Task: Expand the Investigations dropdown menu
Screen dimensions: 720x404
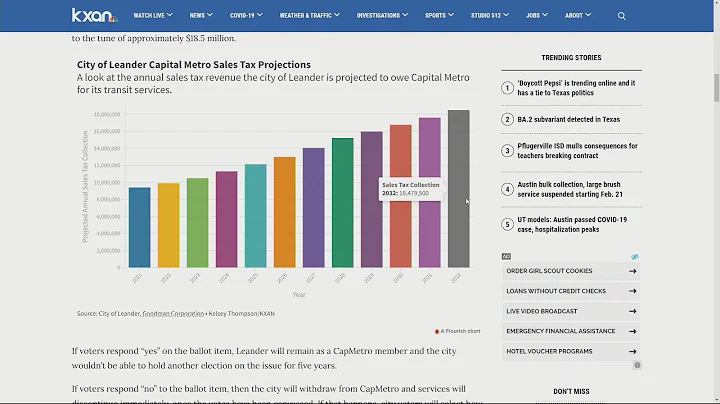Action: click(x=382, y=15)
